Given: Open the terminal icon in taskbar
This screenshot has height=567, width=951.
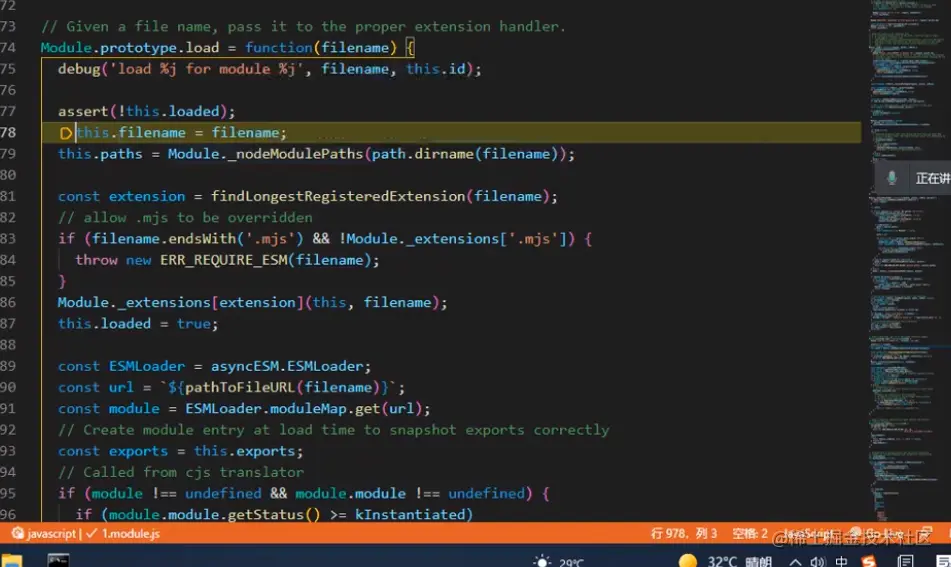Looking at the screenshot, I should (x=58, y=560).
